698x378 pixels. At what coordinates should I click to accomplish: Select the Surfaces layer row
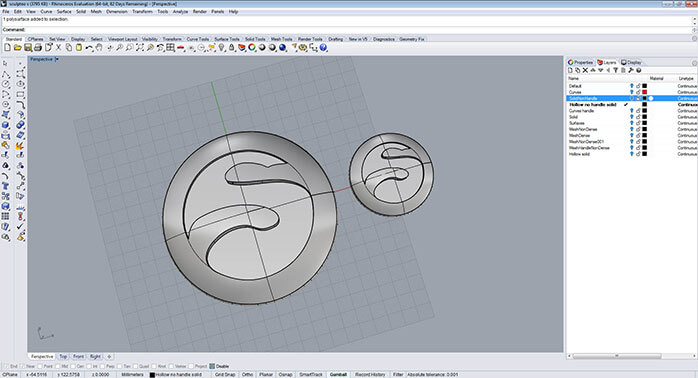(x=632, y=123)
